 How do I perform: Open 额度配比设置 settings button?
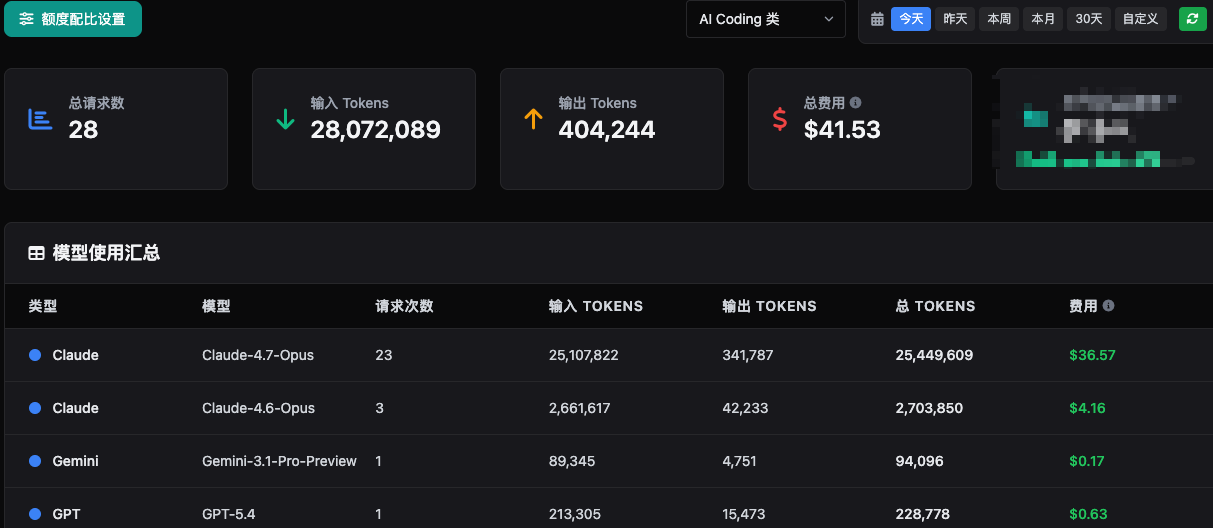point(73,19)
